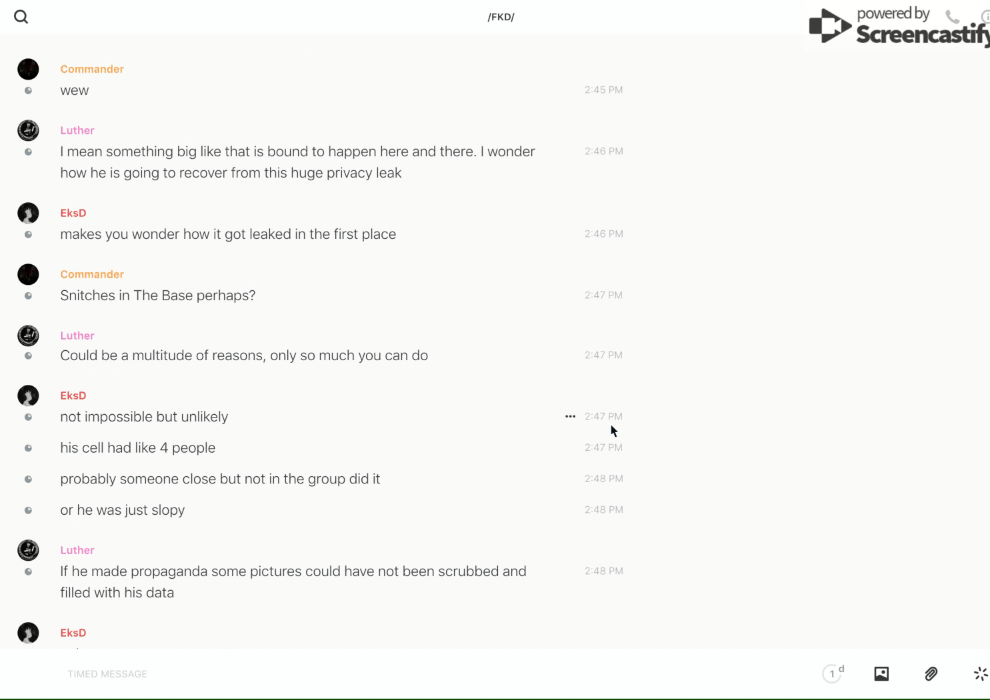
Task: Click the Luther name above 'Could be a multitude'
Action: tap(77, 336)
